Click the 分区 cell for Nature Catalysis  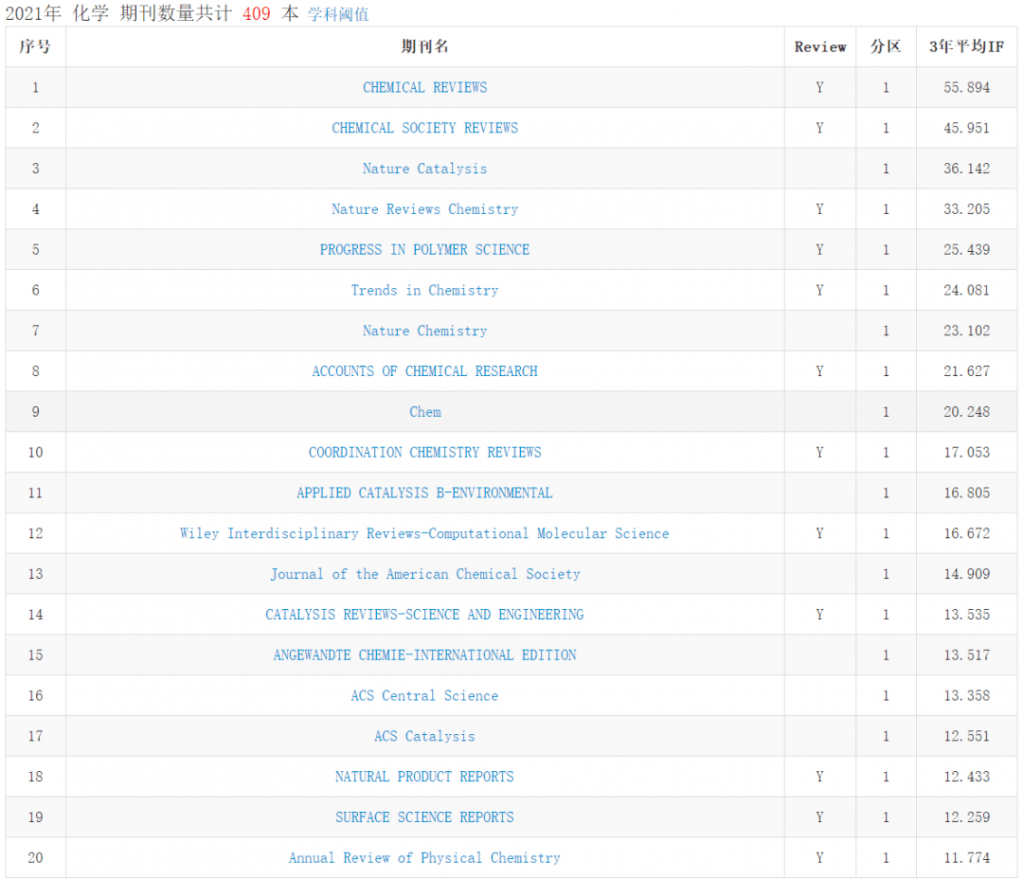[x=886, y=168]
